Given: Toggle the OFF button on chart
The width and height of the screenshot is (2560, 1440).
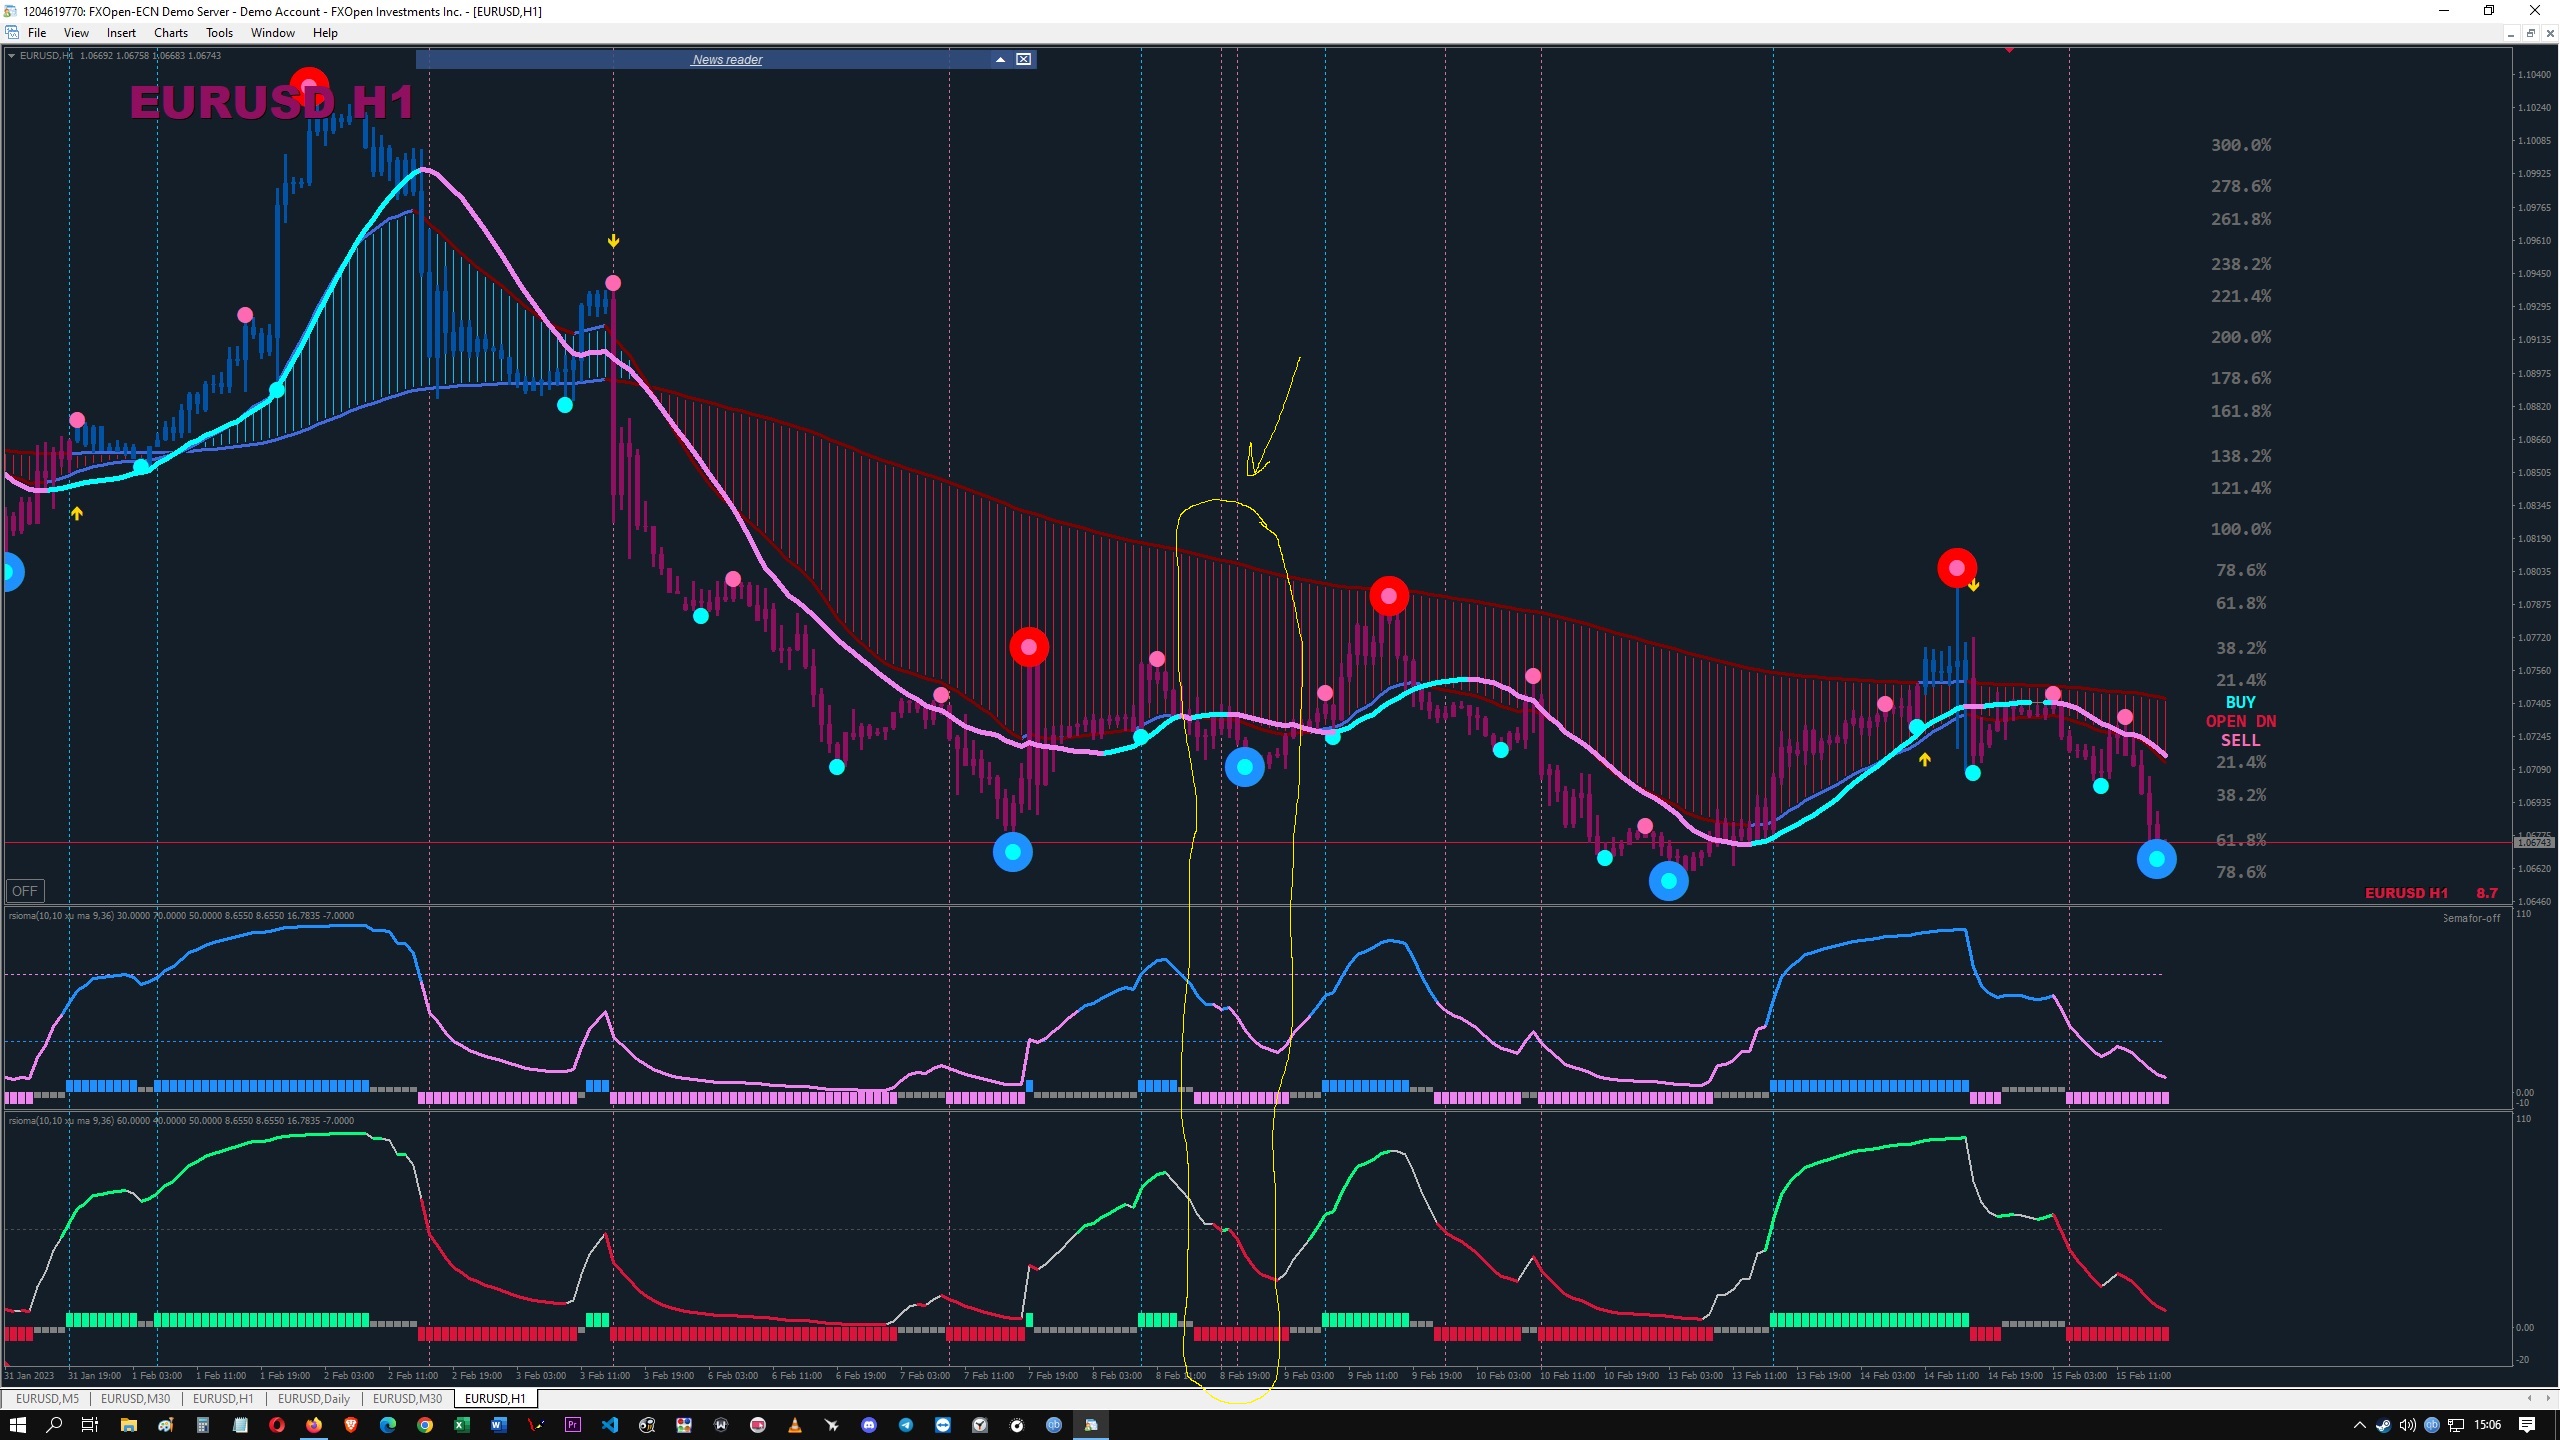Looking at the screenshot, I should pos(25,891).
